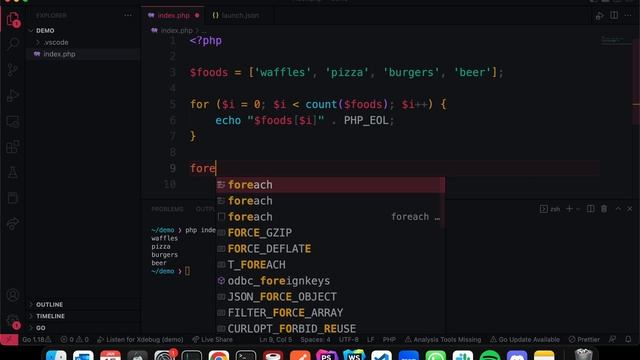Add a new terminal with plus icon
This screenshot has width=640, height=360.
(569, 209)
